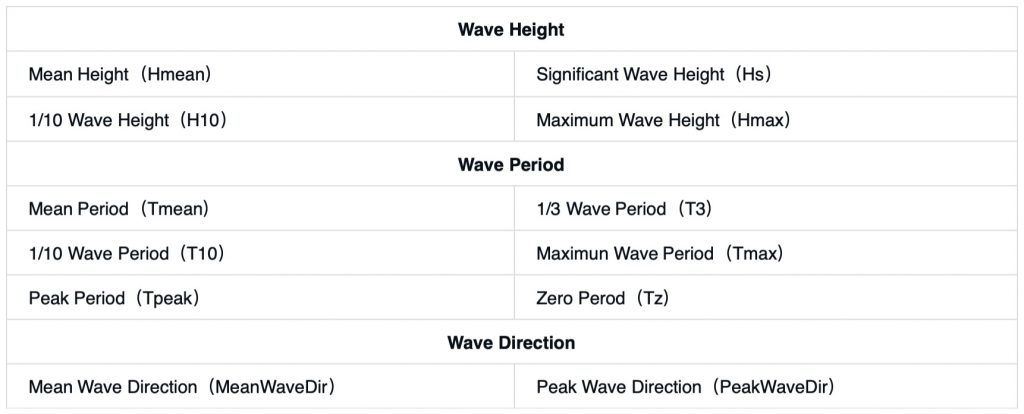
Task: Click the Wave Height section header
Action: click(511, 30)
